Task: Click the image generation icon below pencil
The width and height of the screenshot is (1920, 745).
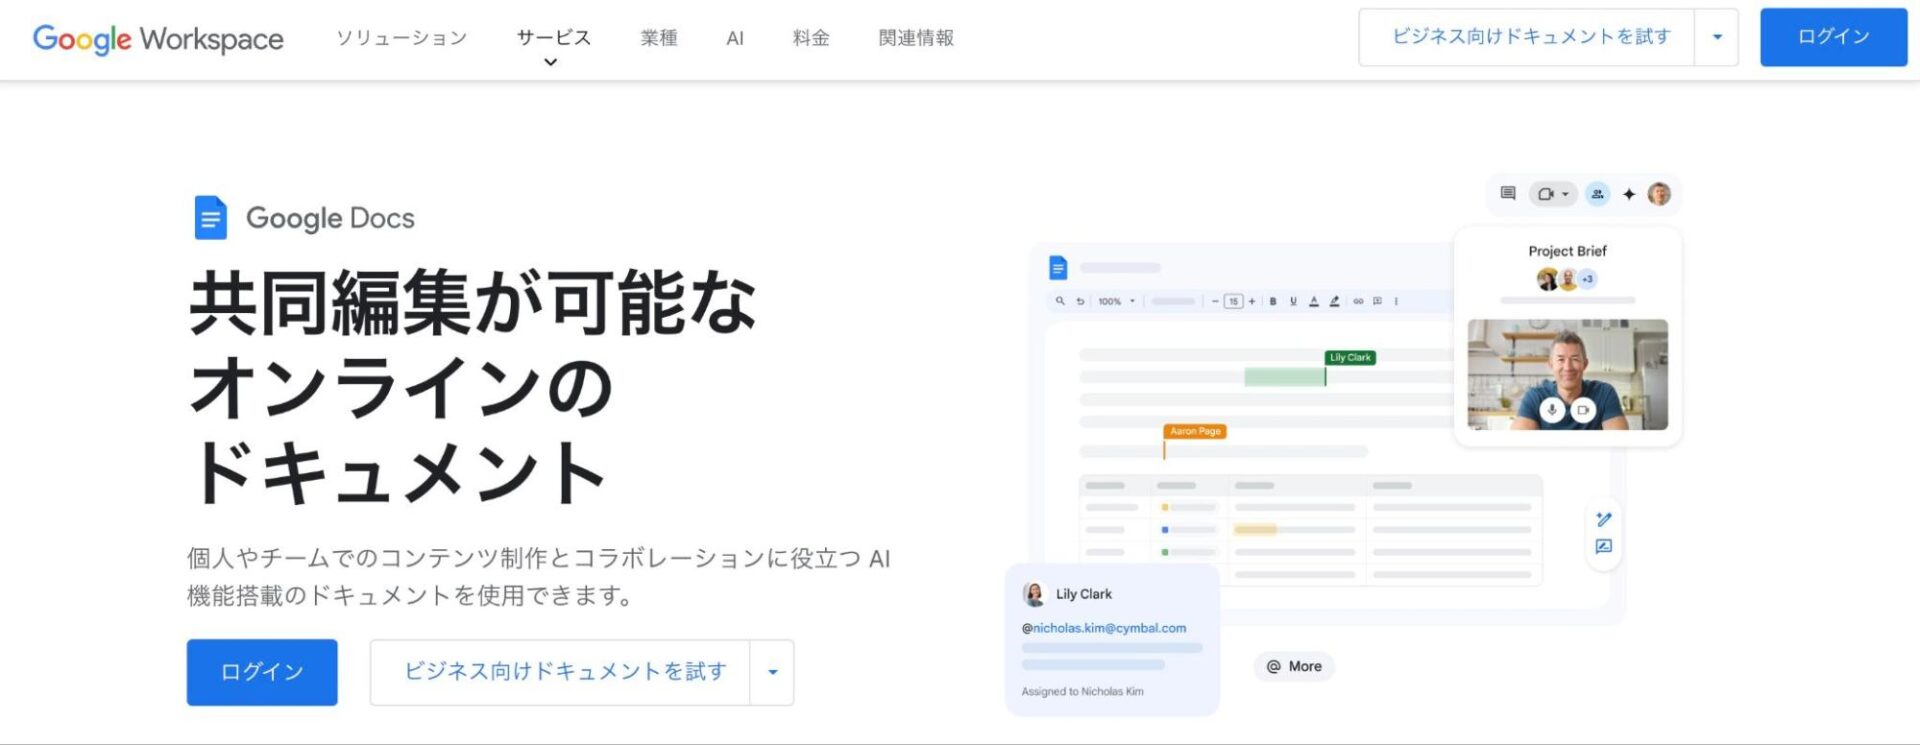Action: [1604, 546]
